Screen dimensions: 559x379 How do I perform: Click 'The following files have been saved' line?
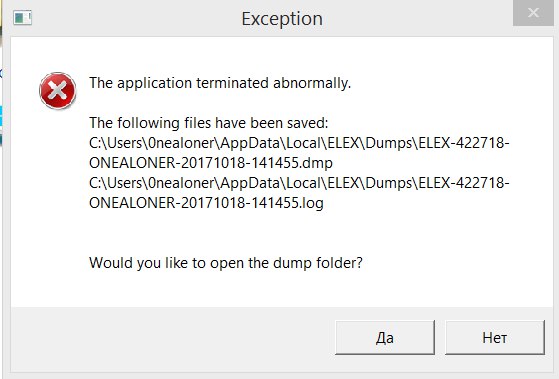pos(209,123)
